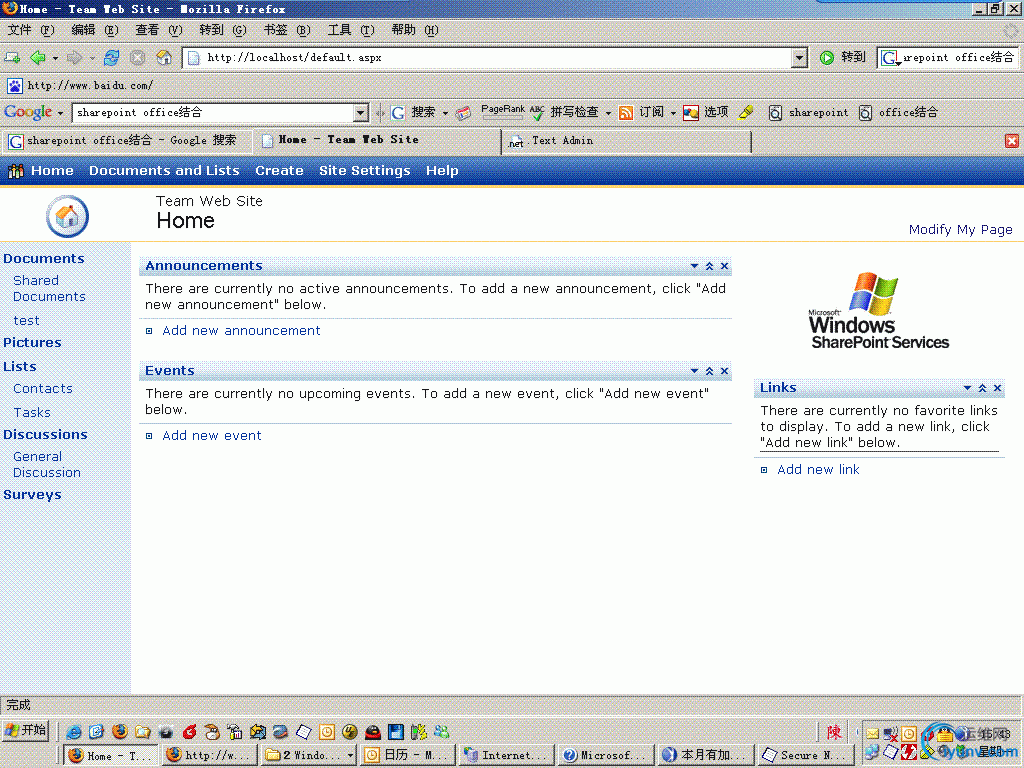Open the Google logo dropdown arrow

click(60, 113)
